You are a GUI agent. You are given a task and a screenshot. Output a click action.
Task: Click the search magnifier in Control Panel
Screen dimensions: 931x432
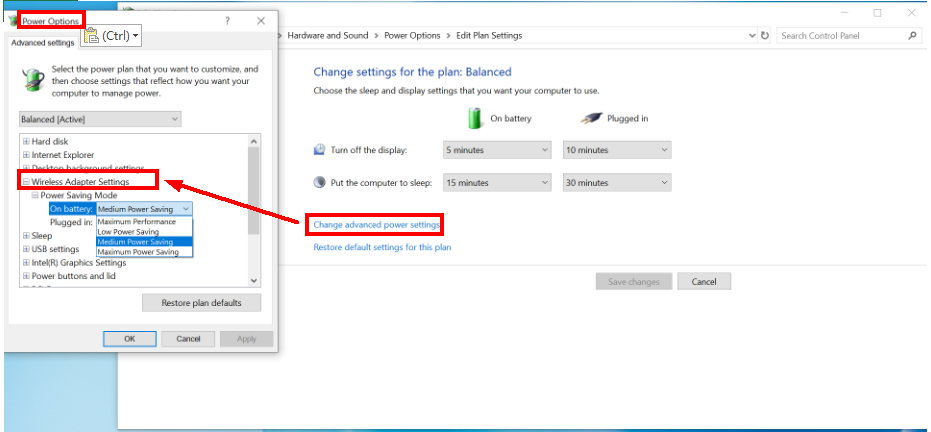[x=912, y=35]
